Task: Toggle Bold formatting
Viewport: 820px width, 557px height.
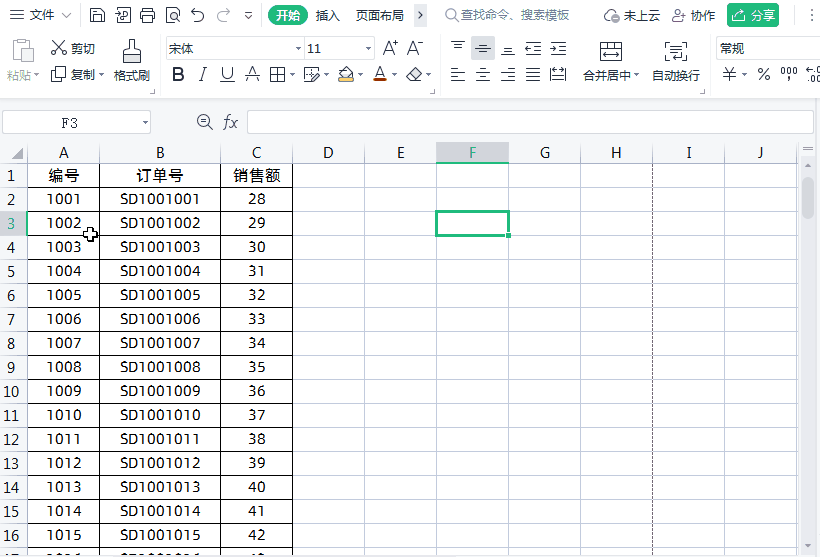Action: pyautogui.click(x=178, y=75)
